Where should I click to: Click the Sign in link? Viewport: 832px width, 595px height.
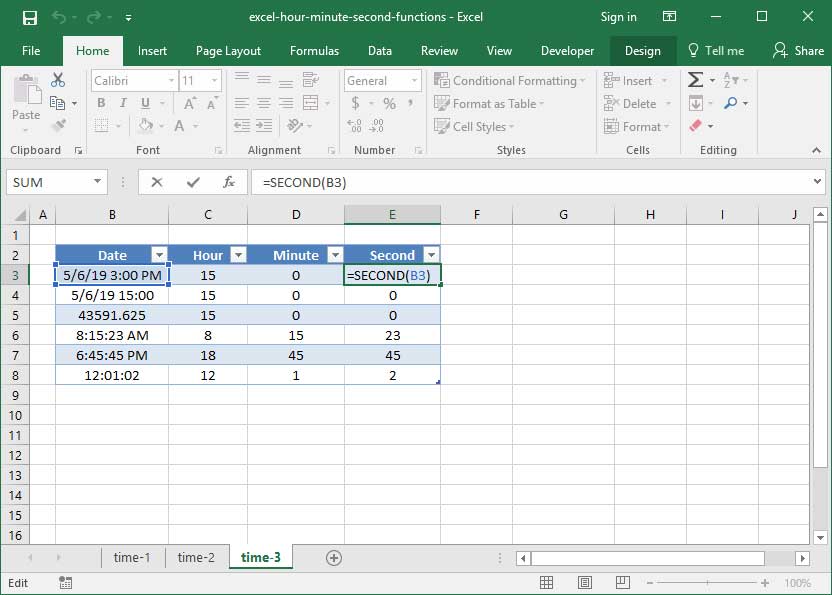[x=618, y=17]
